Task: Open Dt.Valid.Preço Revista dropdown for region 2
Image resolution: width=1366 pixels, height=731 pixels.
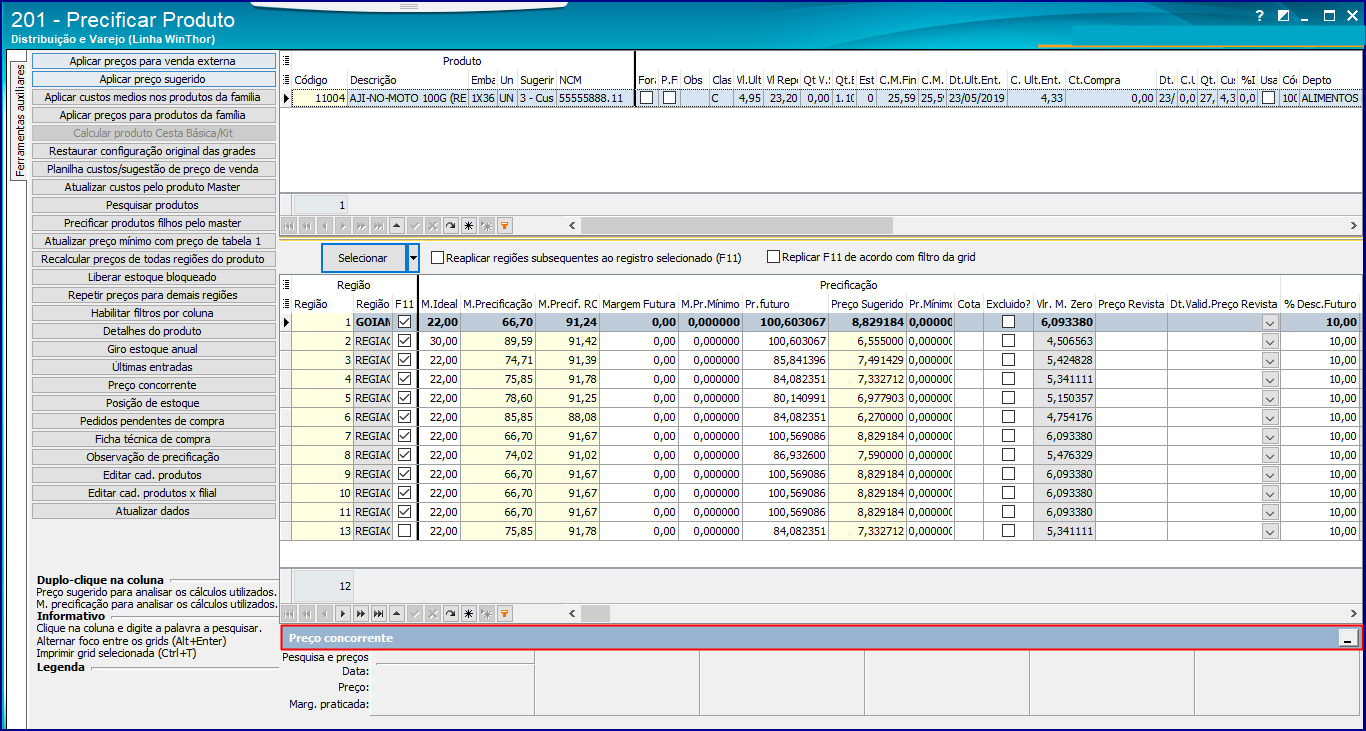Action: [x=1270, y=341]
